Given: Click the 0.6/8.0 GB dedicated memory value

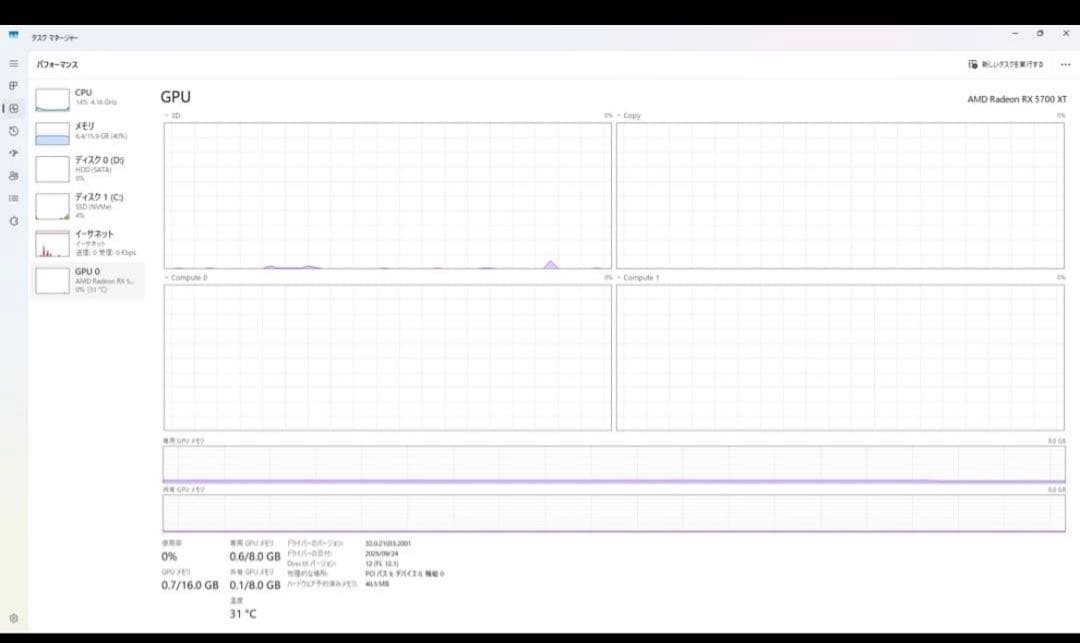Looking at the screenshot, I should tap(255, 556).
